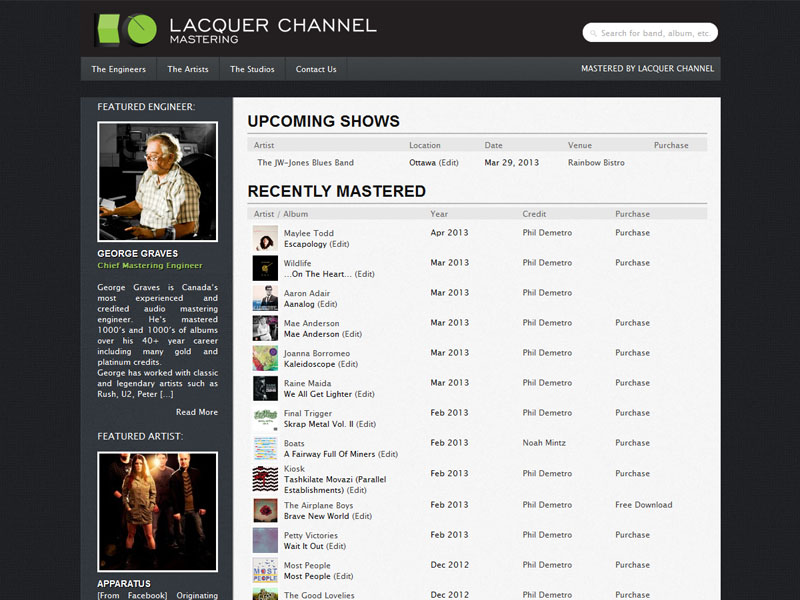This screenshot has height=600, width=800.
Task: Open Final Trigger album cover thumbnail
Action: [265, 418]
